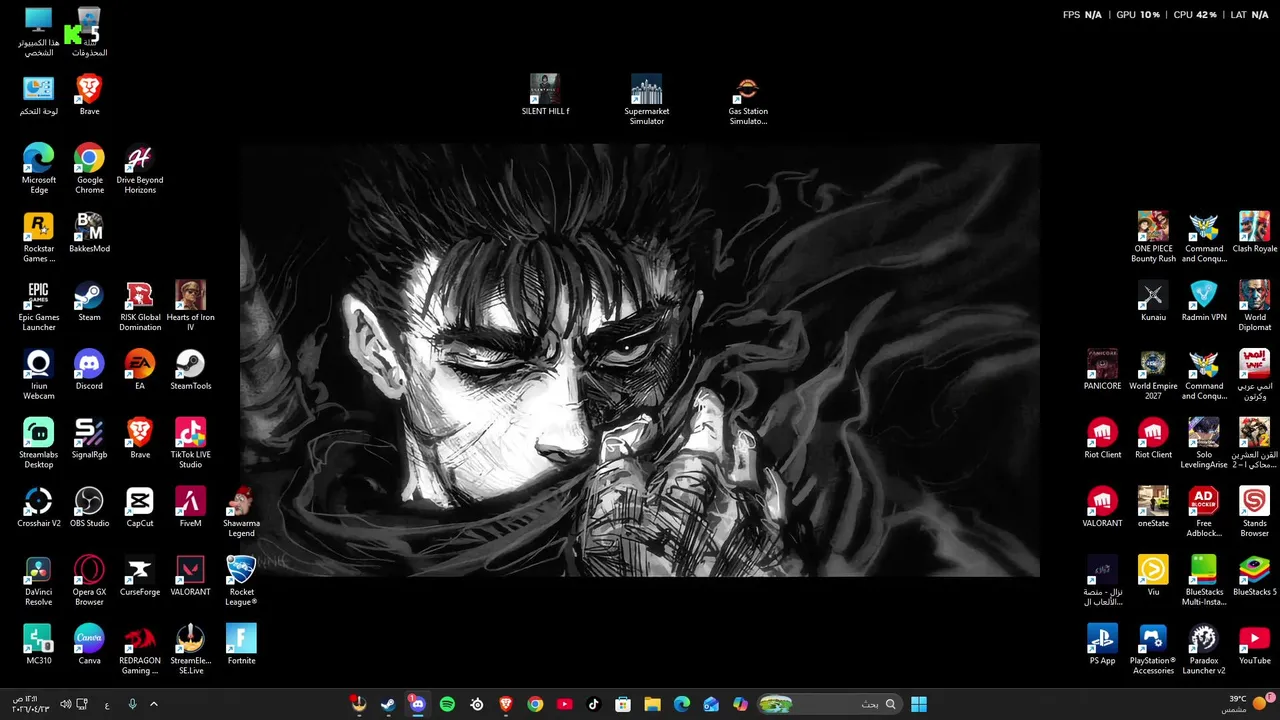
Task: Select the Stands Browser icon
Action: coord(1254,512)
